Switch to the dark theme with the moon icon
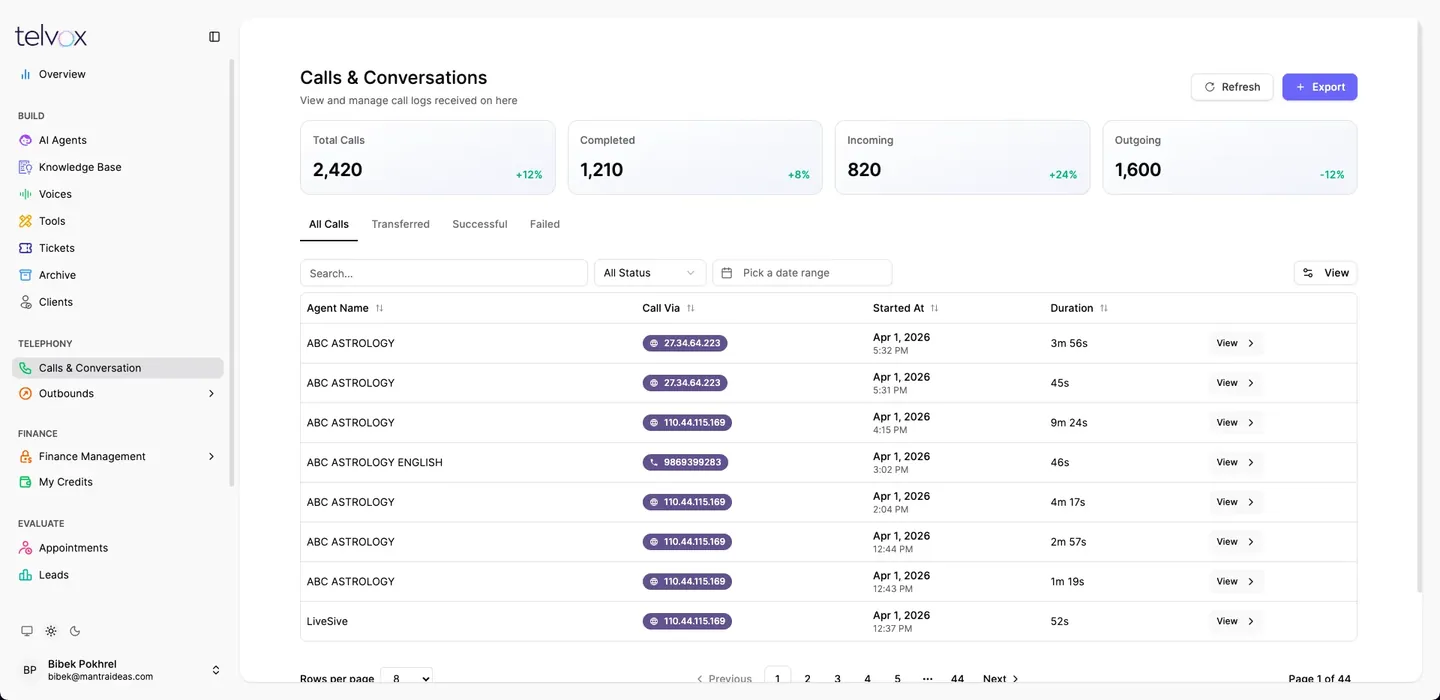 pos(75,631)
